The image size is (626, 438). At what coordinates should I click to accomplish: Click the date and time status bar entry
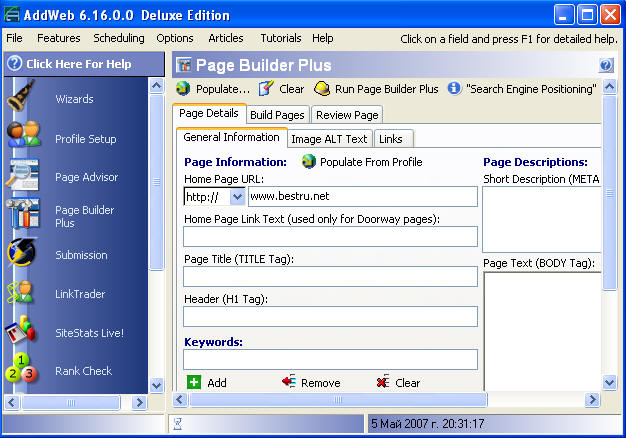coord(428,423)
